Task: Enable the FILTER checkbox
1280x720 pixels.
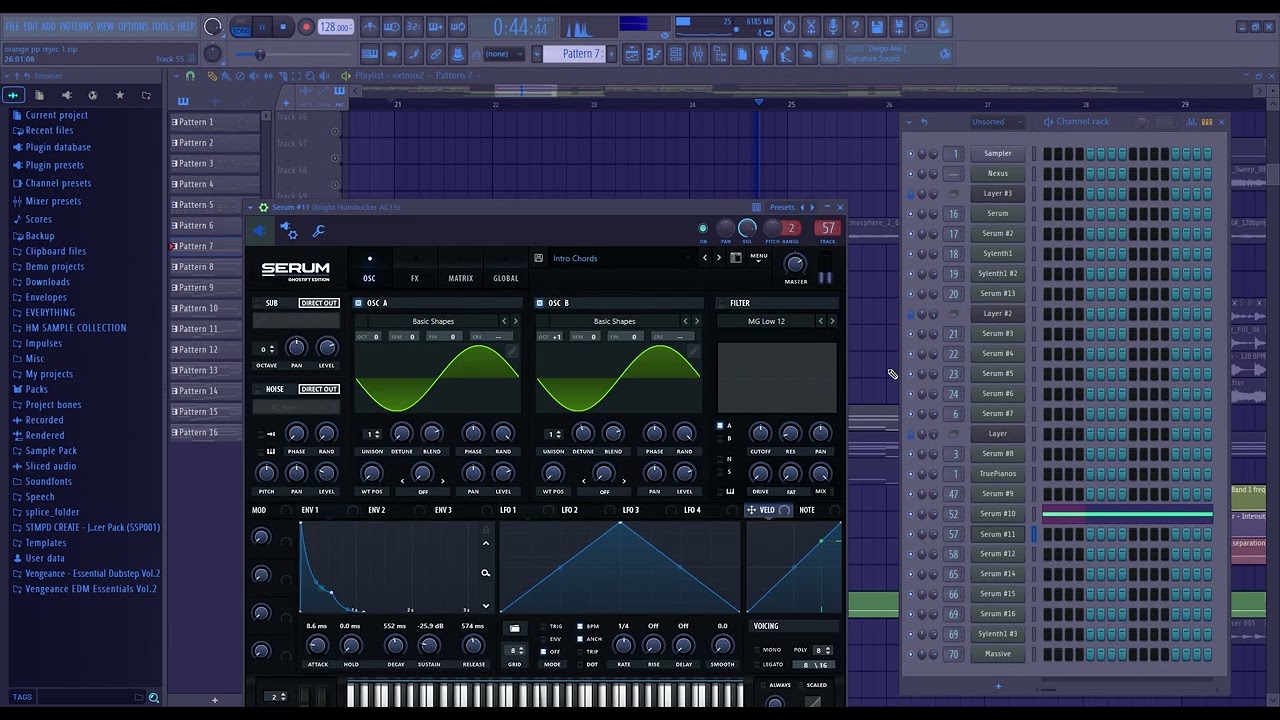Action: click(721, 303)
